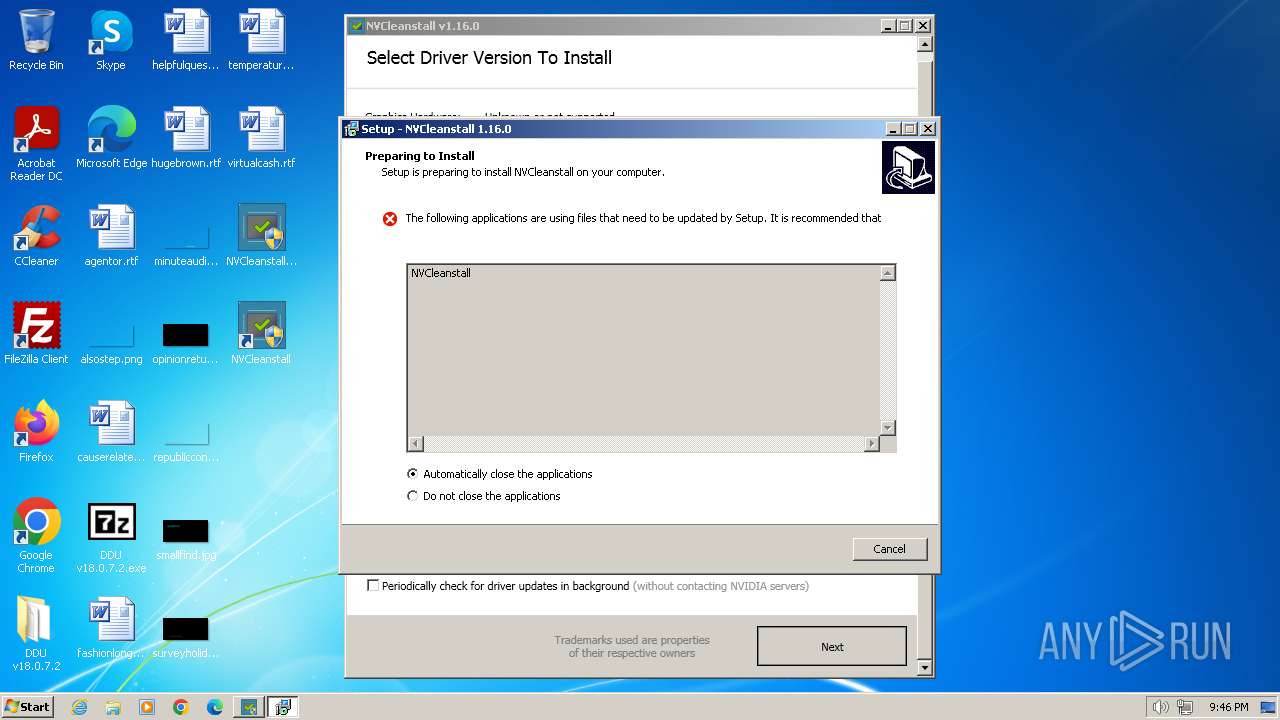Open the hugebrown.rtf file icon
Viewport: 1280px width, 720px height.
point(186,138)
